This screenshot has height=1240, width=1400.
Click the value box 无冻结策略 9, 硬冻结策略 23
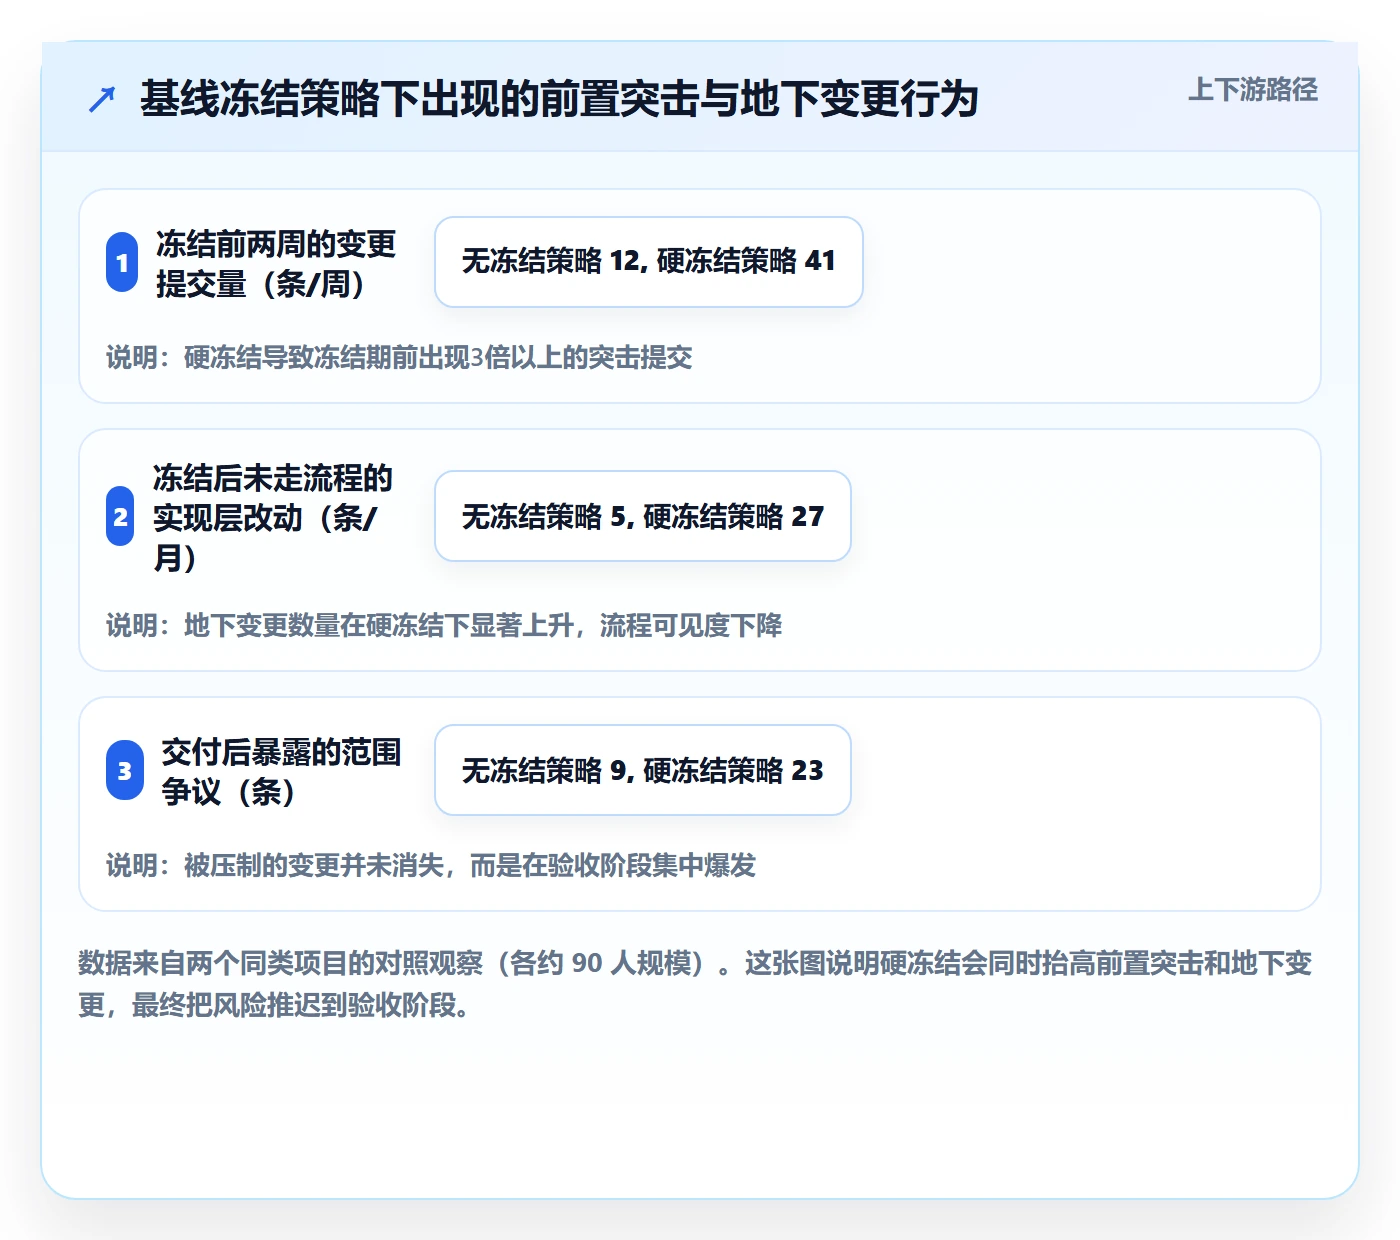click(643, 770)
